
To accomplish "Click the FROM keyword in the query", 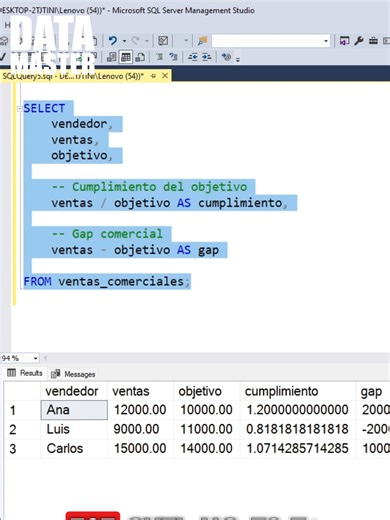I will pyautogui.click(x=37, y=281).
